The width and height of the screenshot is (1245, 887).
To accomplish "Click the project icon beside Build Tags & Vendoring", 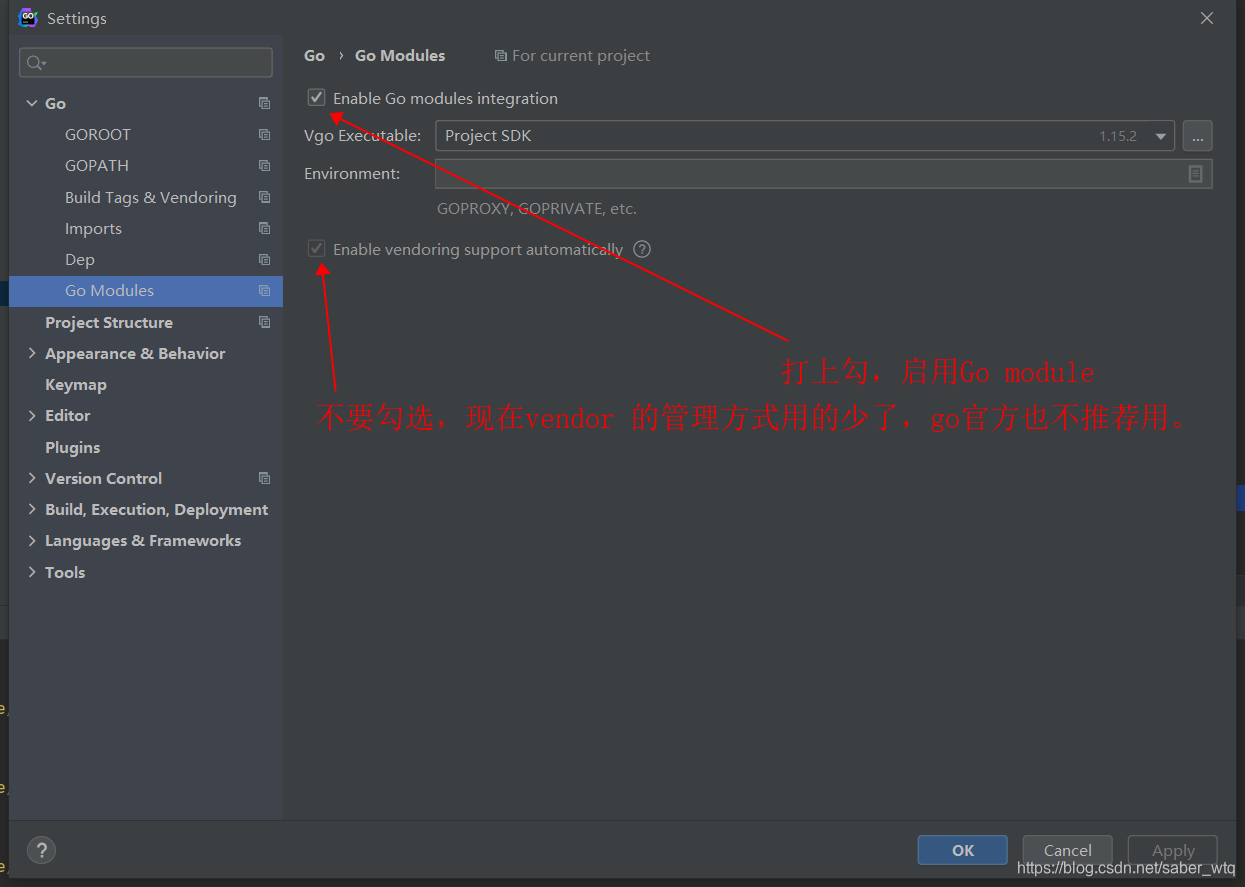I will click(x=264, y=197).
